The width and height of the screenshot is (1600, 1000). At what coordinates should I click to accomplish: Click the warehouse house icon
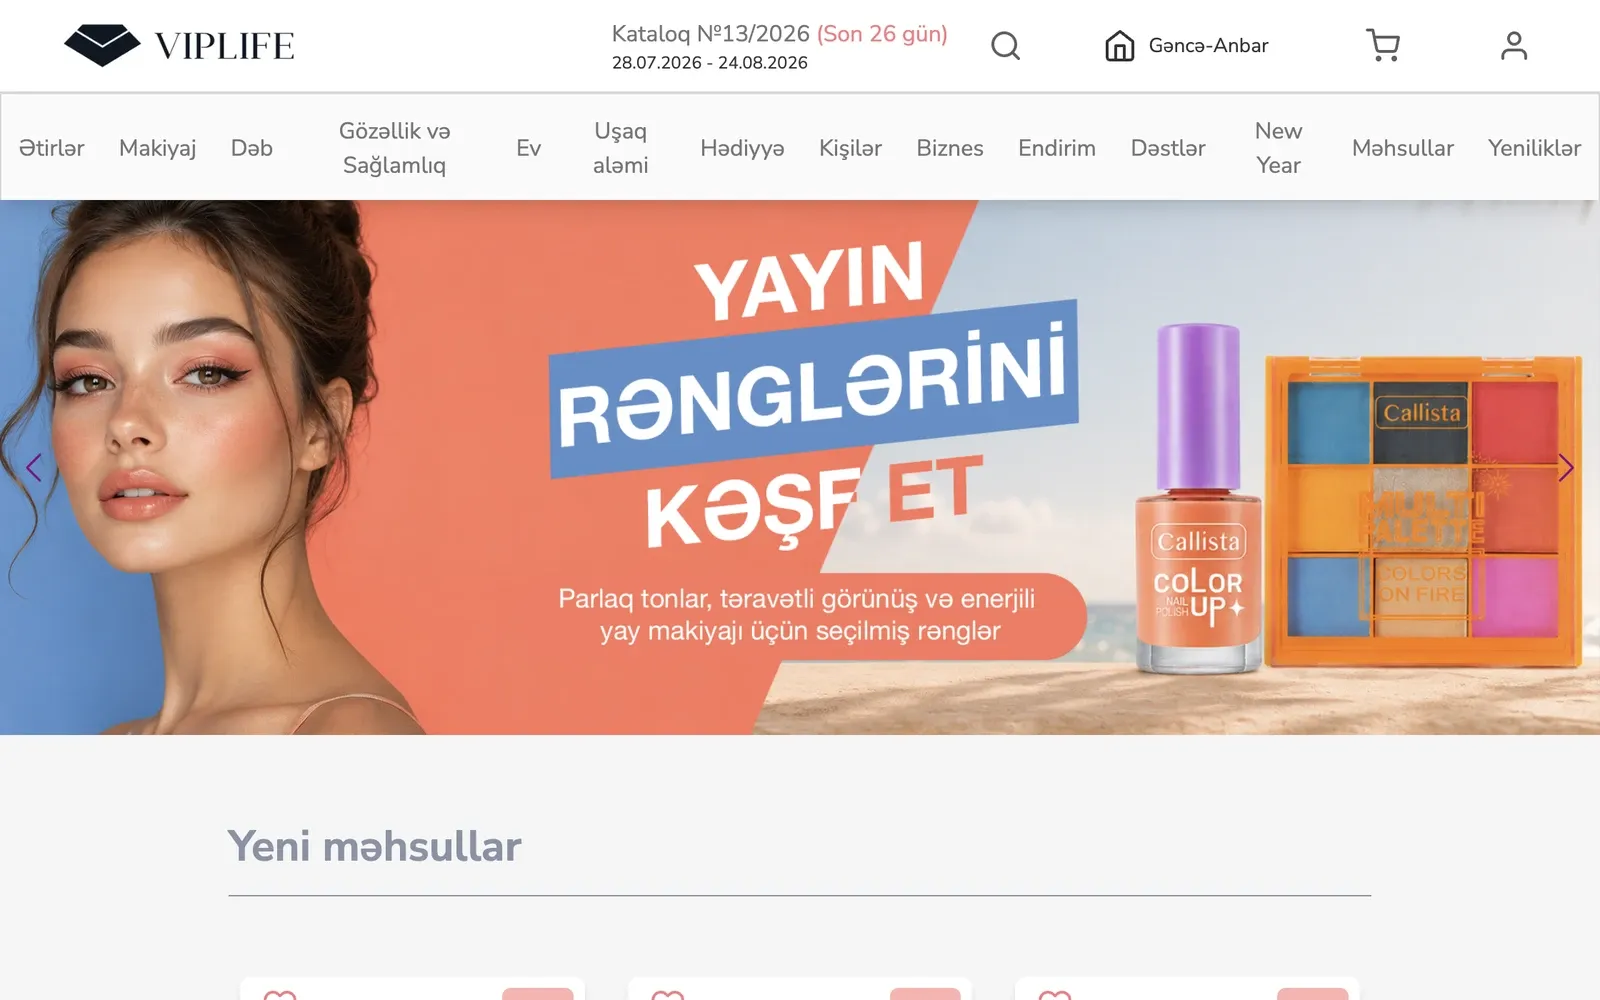coord(1119,46)
